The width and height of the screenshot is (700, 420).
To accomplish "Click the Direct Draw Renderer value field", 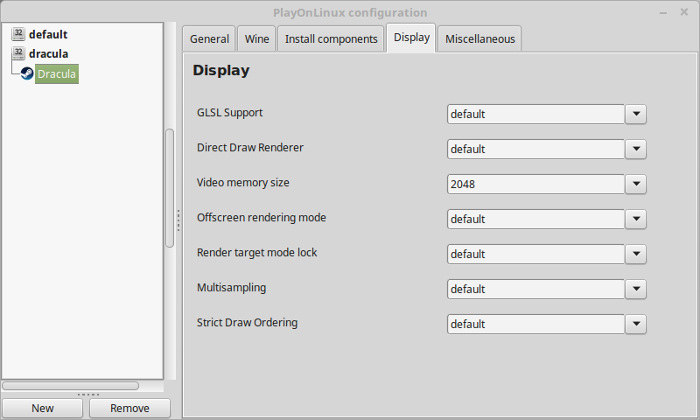I will [536, 149].
